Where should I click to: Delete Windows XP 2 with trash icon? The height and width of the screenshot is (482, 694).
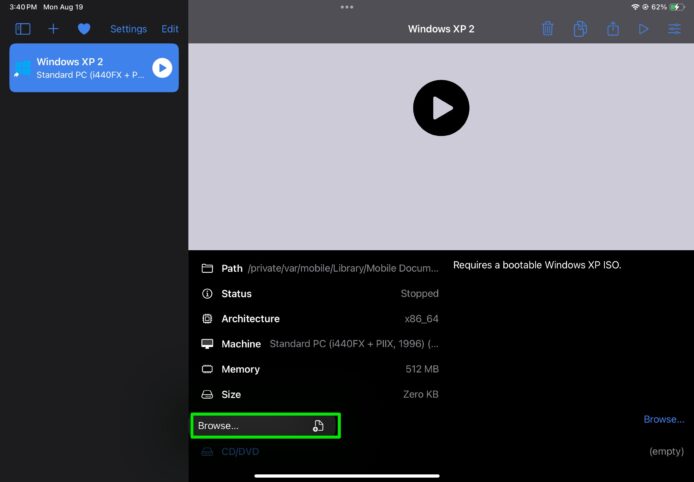point(548,29)
